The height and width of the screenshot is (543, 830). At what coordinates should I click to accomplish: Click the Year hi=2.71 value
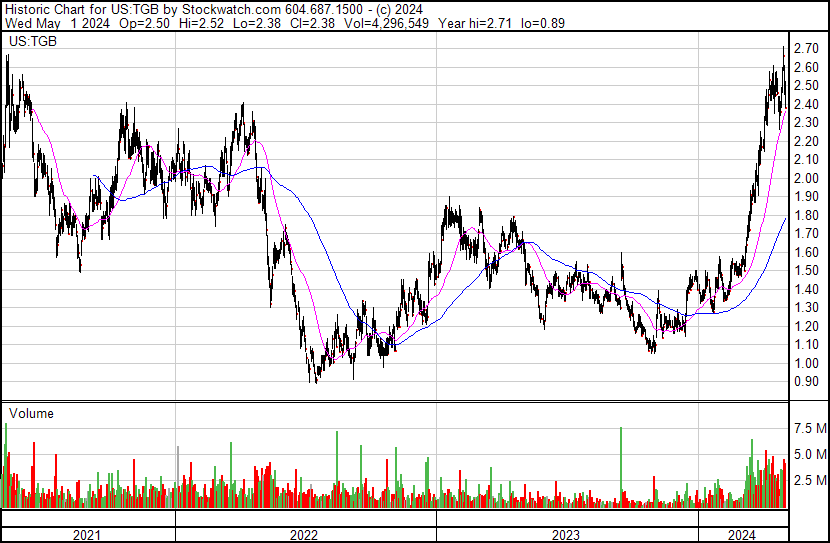474,23
